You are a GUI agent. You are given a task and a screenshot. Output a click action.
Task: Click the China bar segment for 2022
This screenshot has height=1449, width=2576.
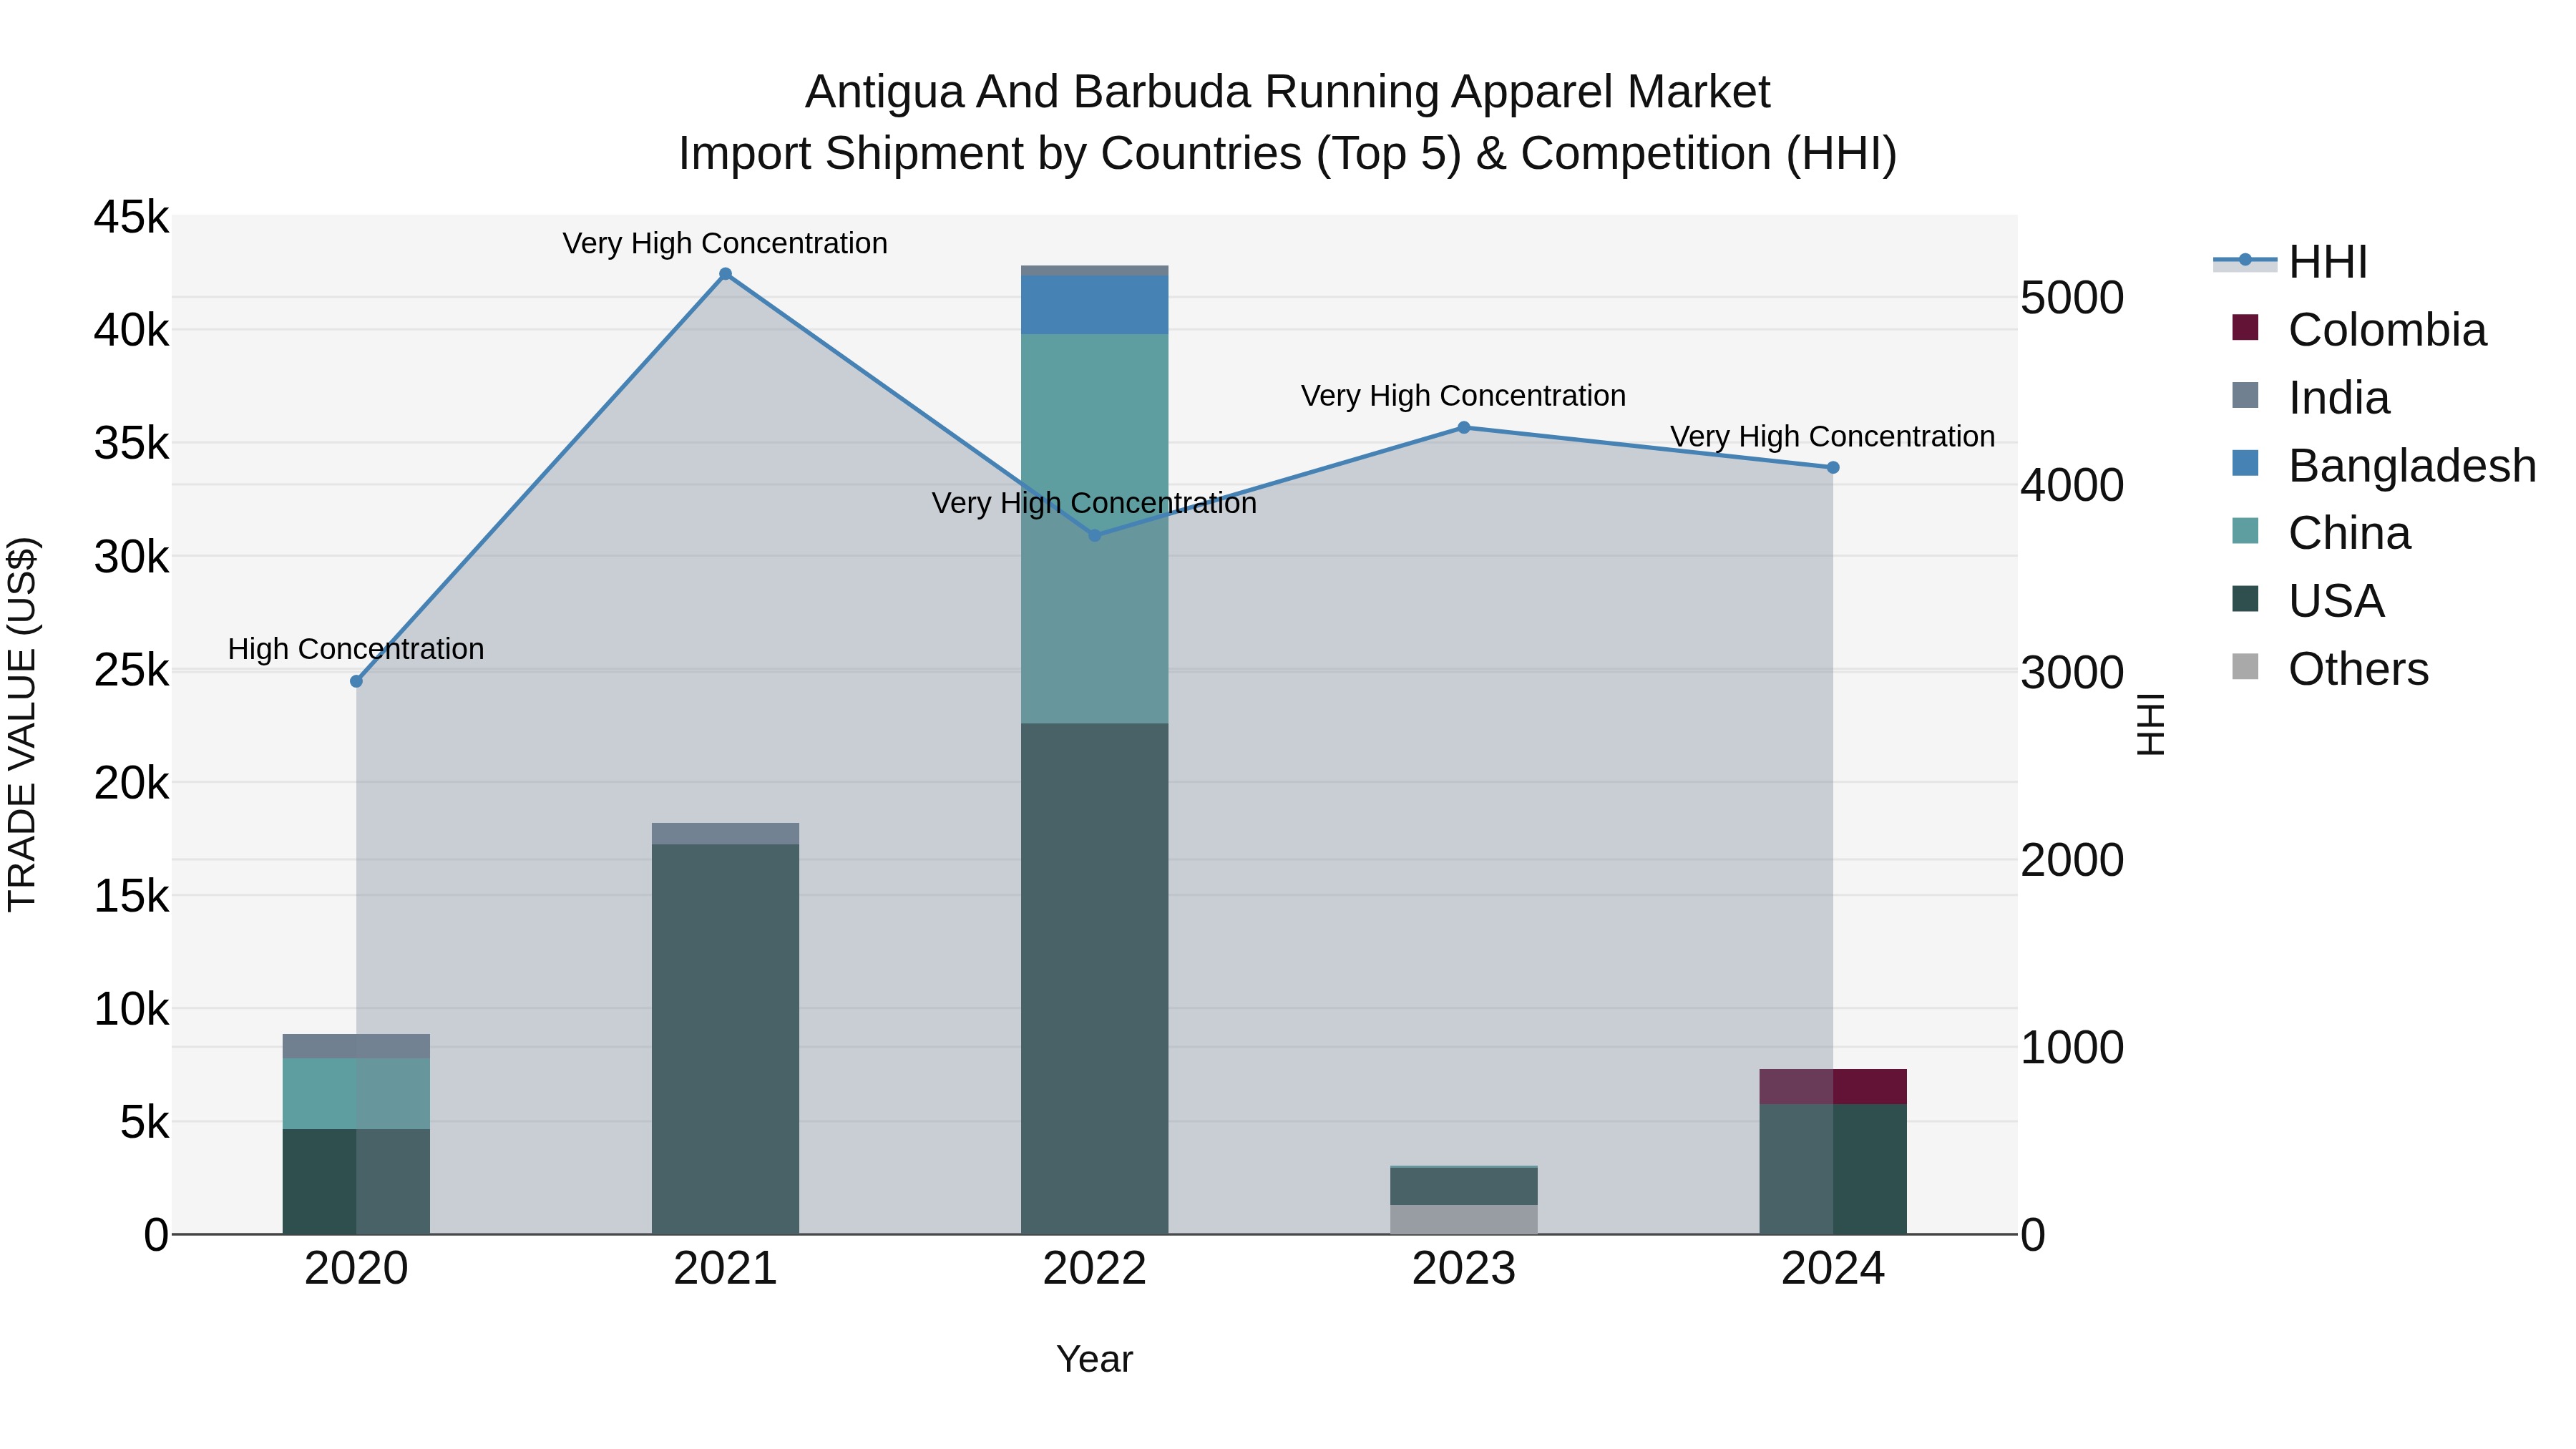1095,528
